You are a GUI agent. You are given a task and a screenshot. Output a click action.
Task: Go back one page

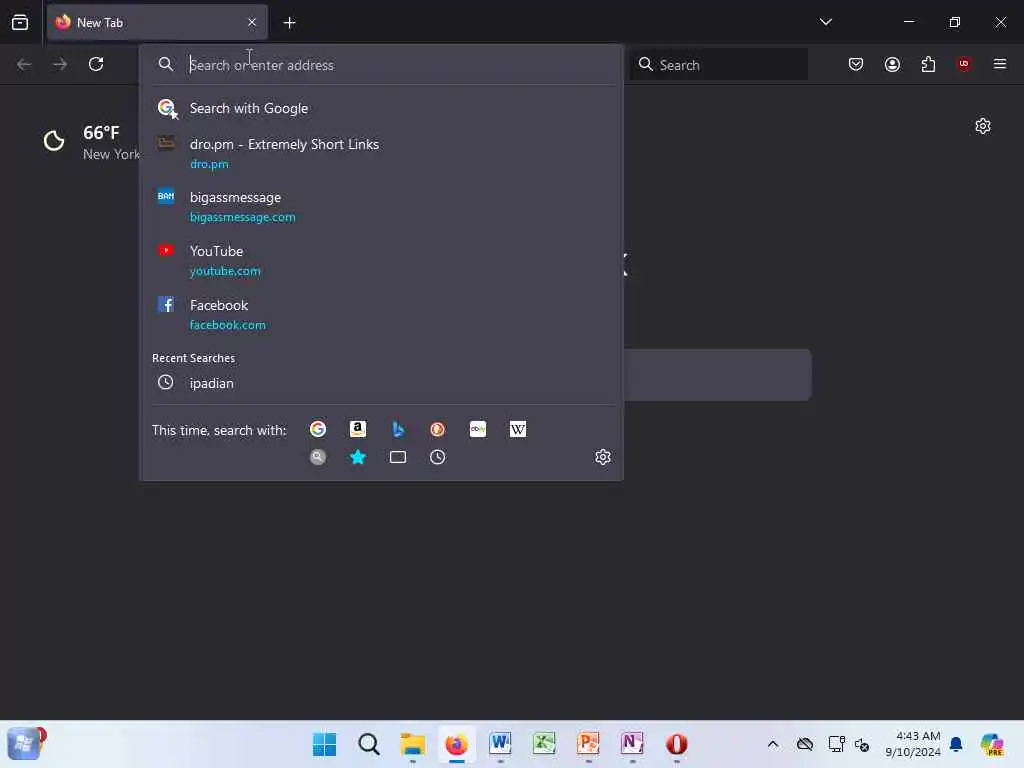click(24, 64)
